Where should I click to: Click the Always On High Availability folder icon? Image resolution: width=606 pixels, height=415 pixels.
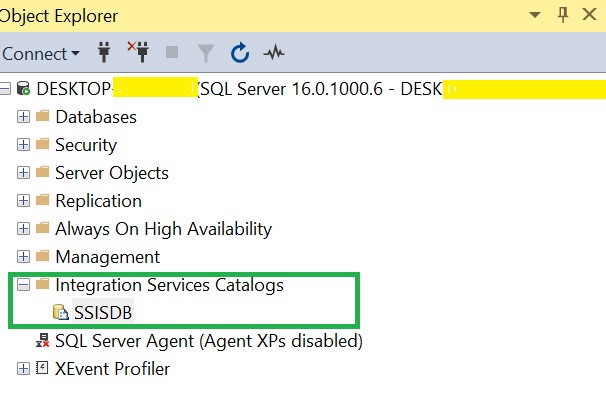(43, 228)
